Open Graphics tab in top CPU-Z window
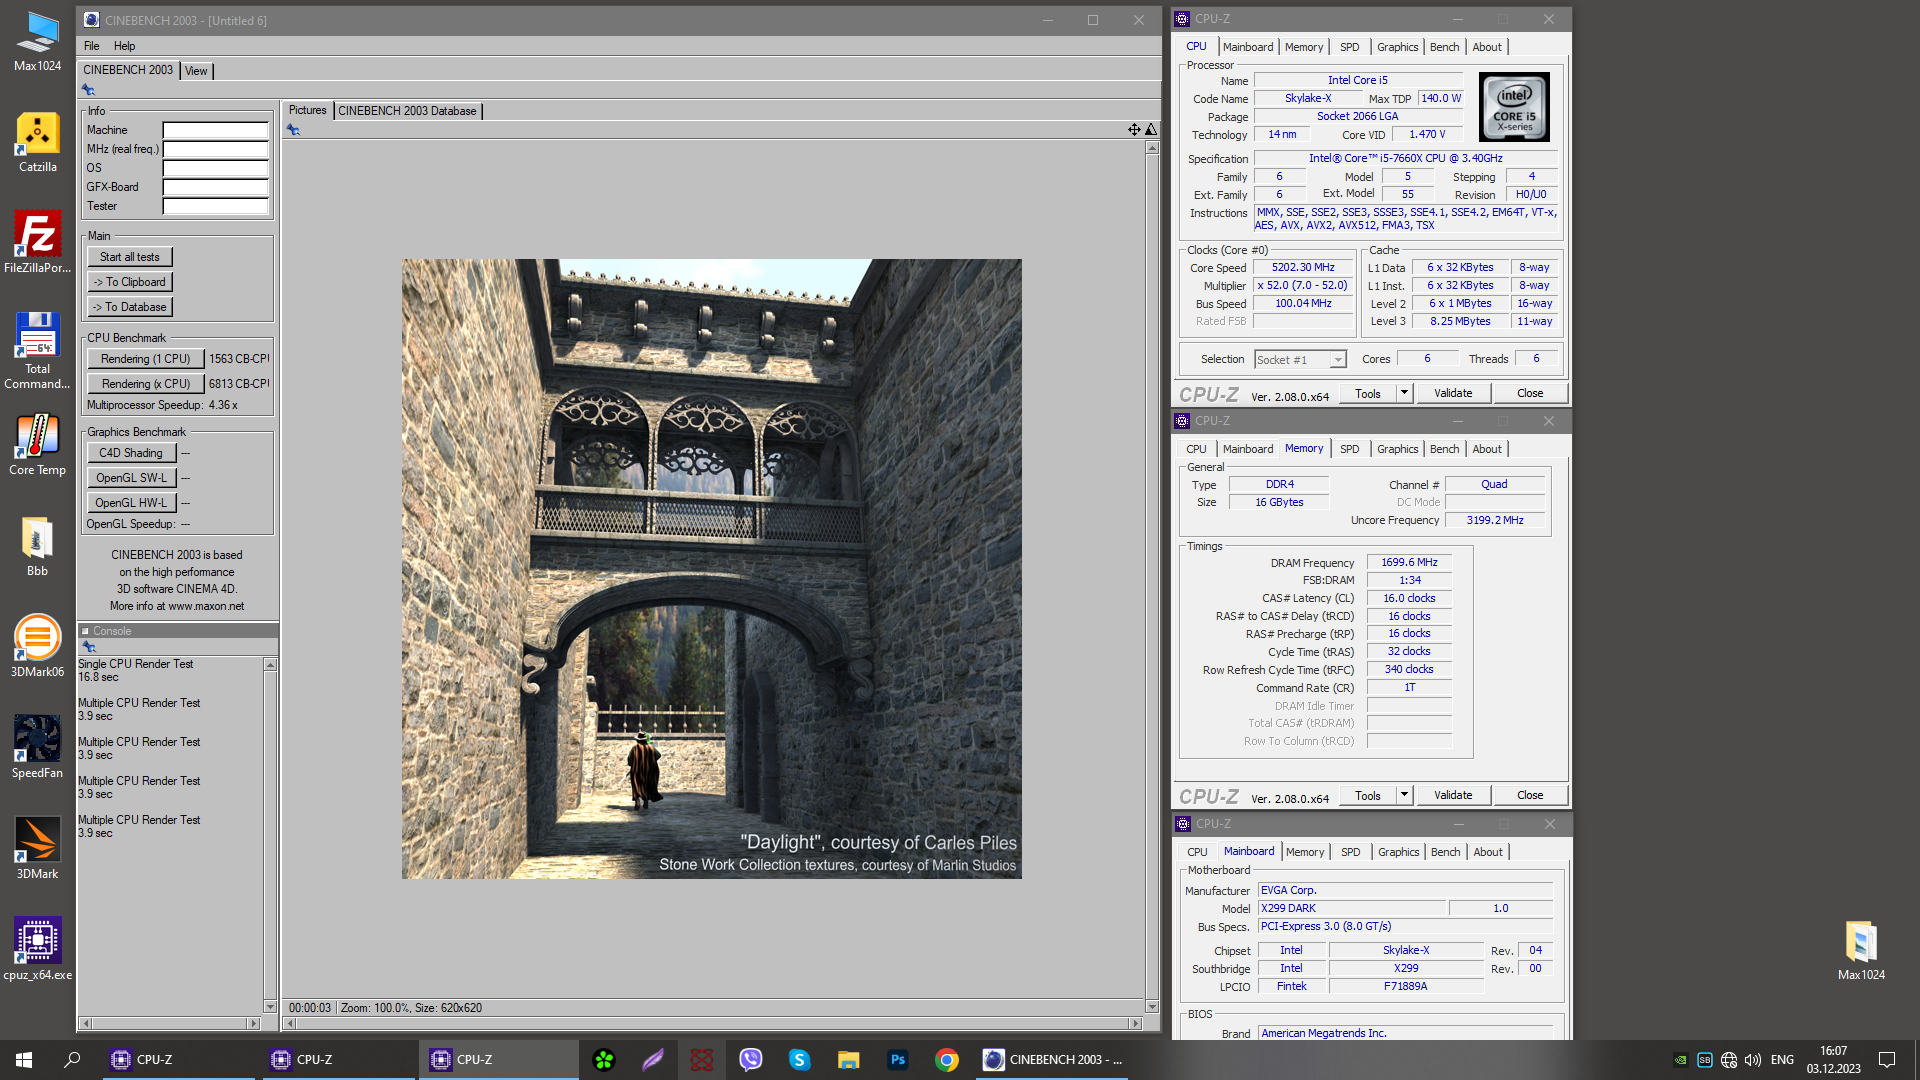1920x1080 pixels. pyautogui.click(x=1397, y=47)
